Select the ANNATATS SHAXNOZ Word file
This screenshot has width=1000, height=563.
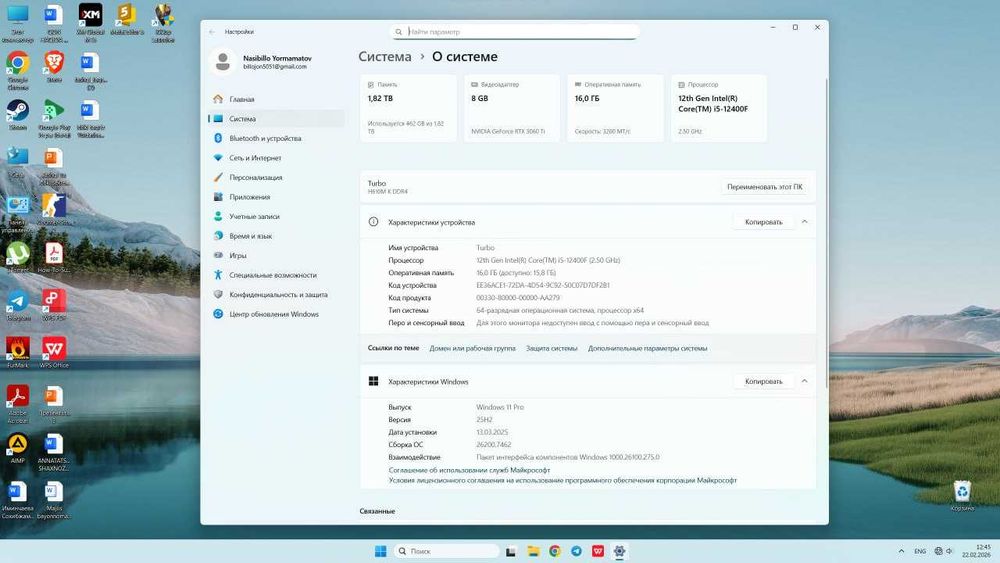click(x=54, y=452)
